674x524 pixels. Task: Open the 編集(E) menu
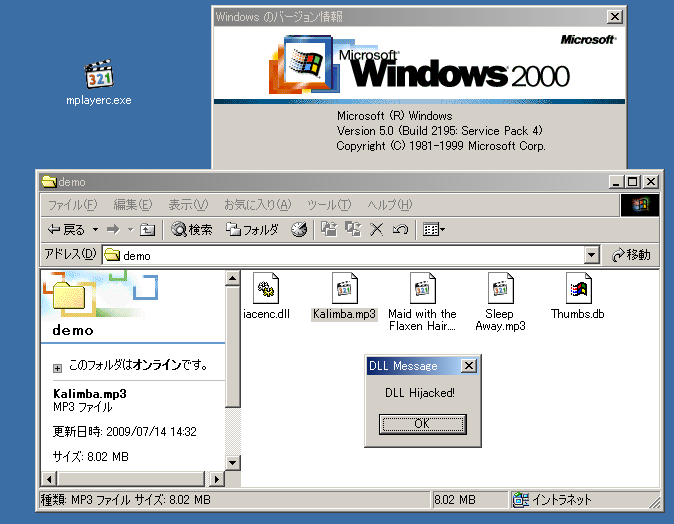coord(132,205)
